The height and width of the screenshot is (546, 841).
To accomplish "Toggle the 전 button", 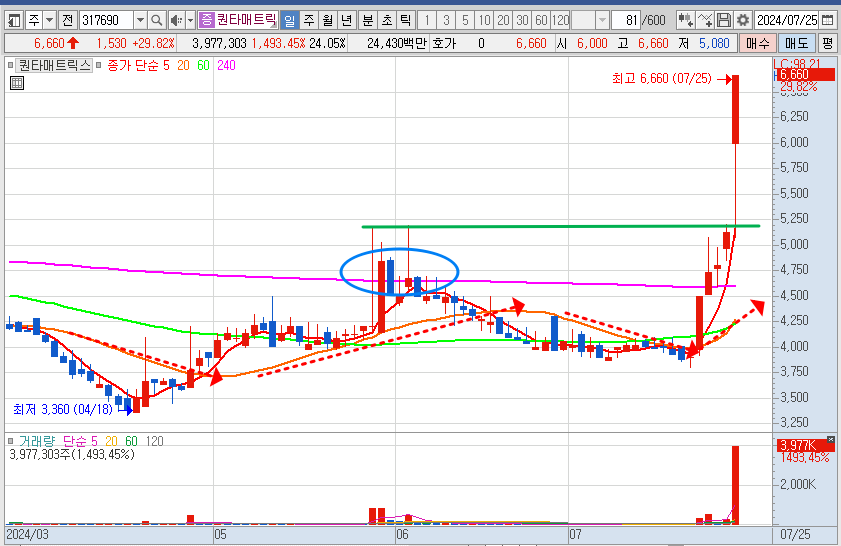I will click(x=67, y=20).
